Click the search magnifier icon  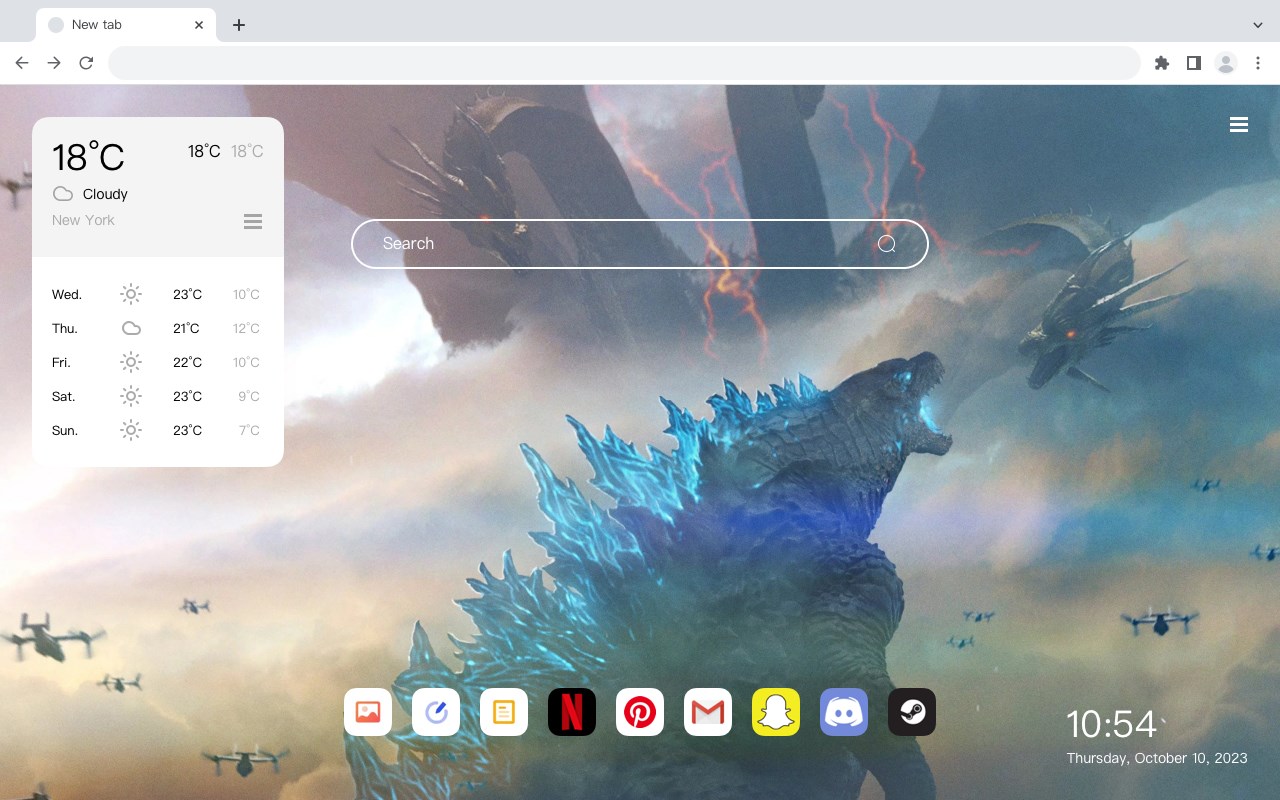tap(887, 244)
